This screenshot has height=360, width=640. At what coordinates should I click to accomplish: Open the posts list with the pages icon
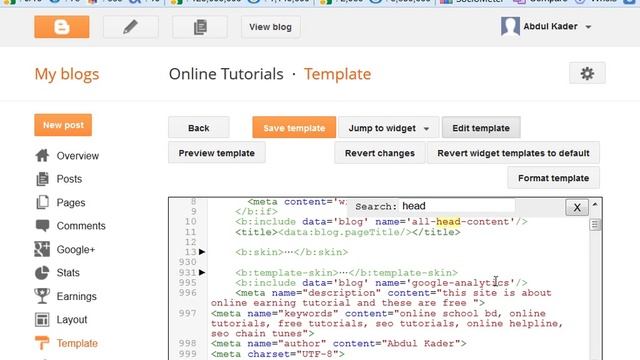tap(200, 27)
